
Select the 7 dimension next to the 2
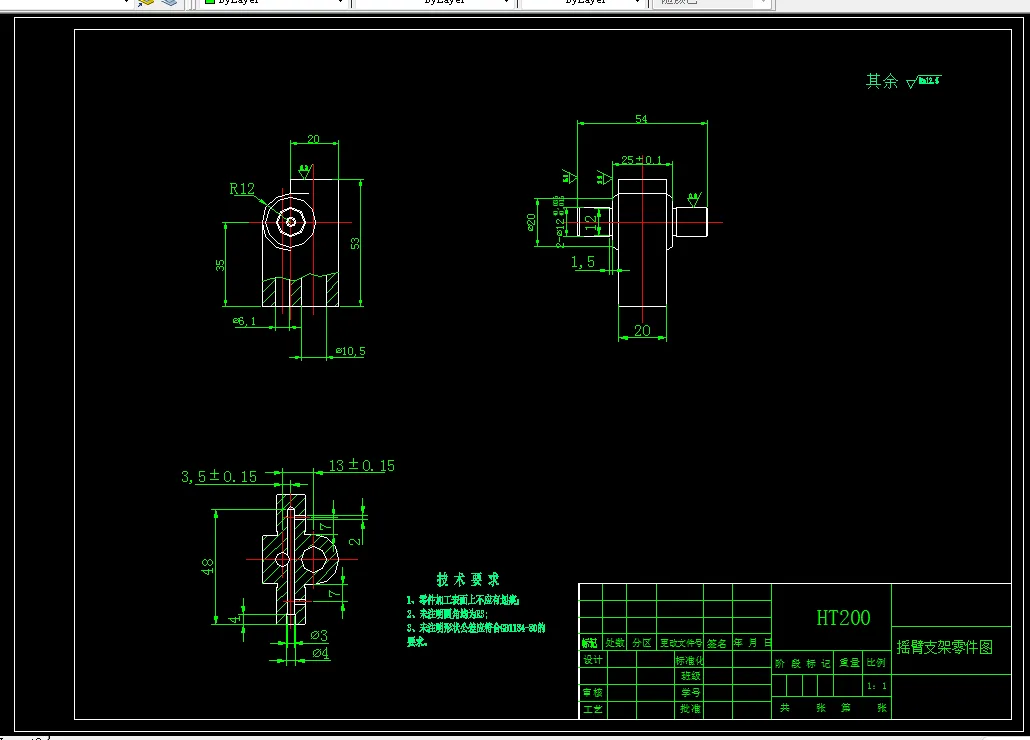(325, 527)
